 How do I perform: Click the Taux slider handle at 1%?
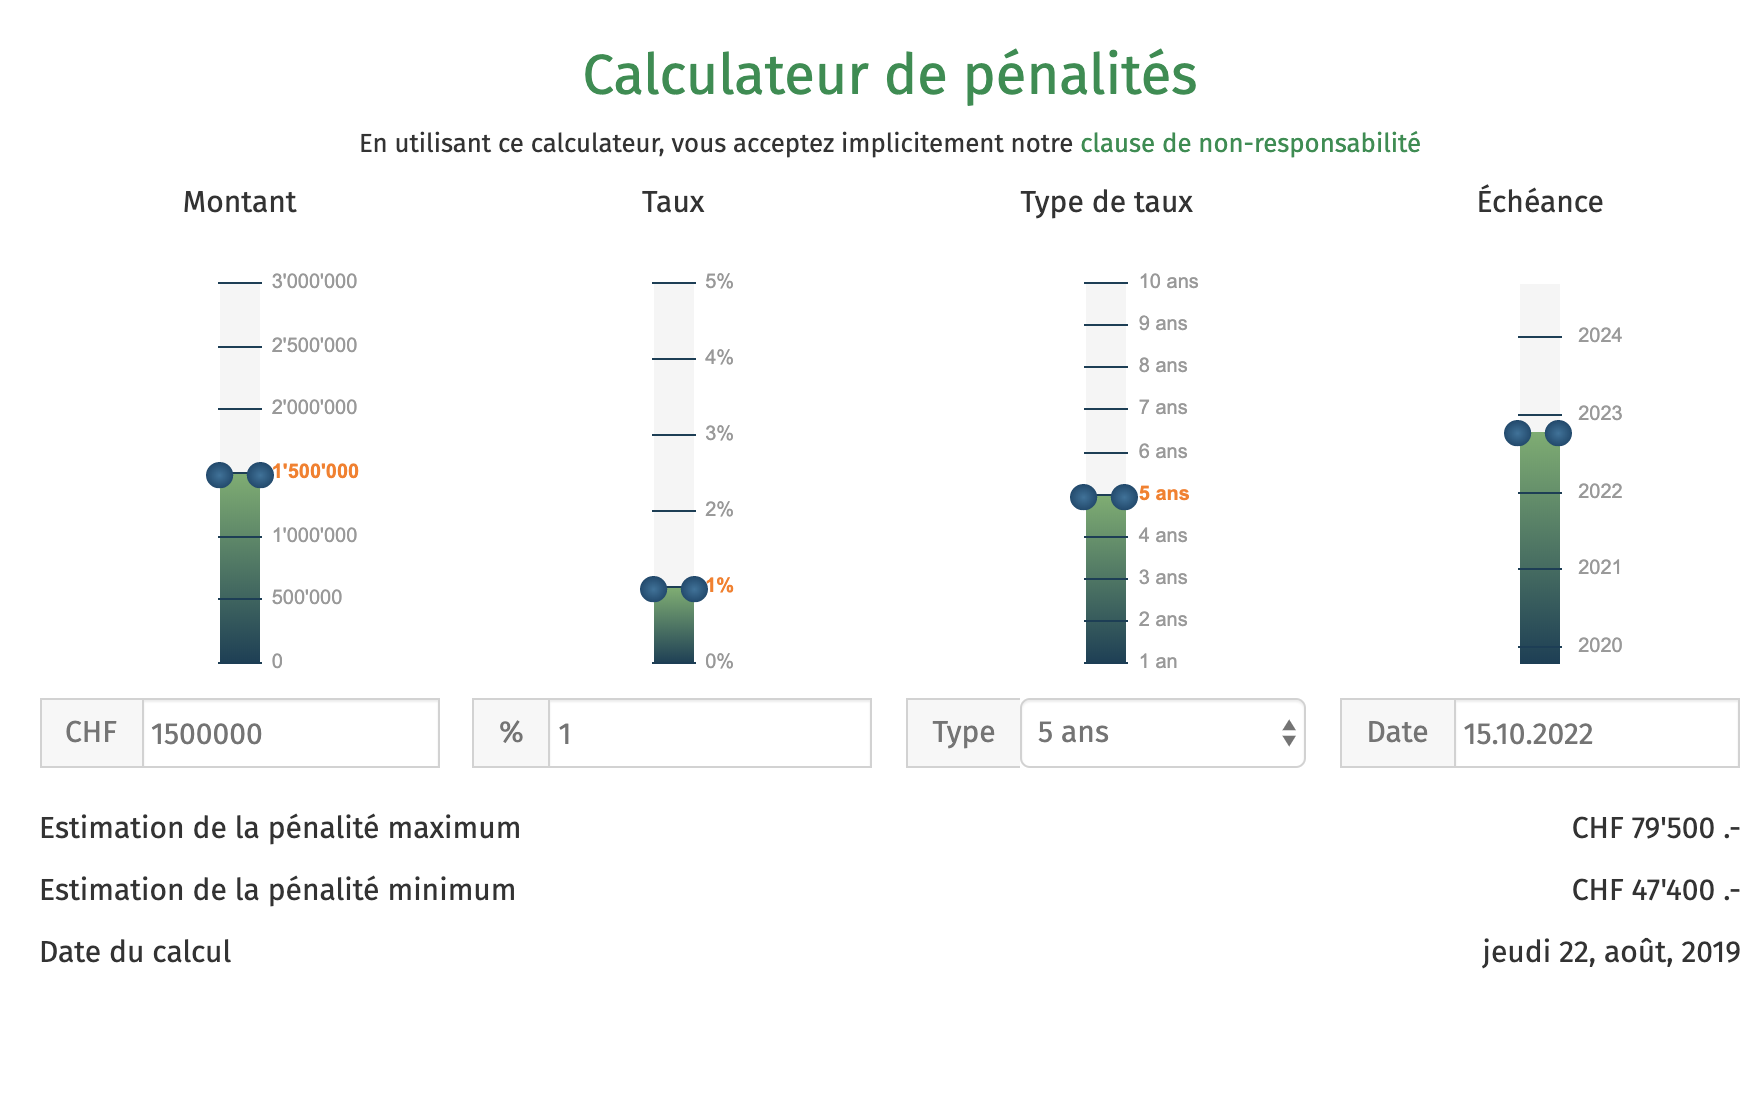click(x=674, y=589)
